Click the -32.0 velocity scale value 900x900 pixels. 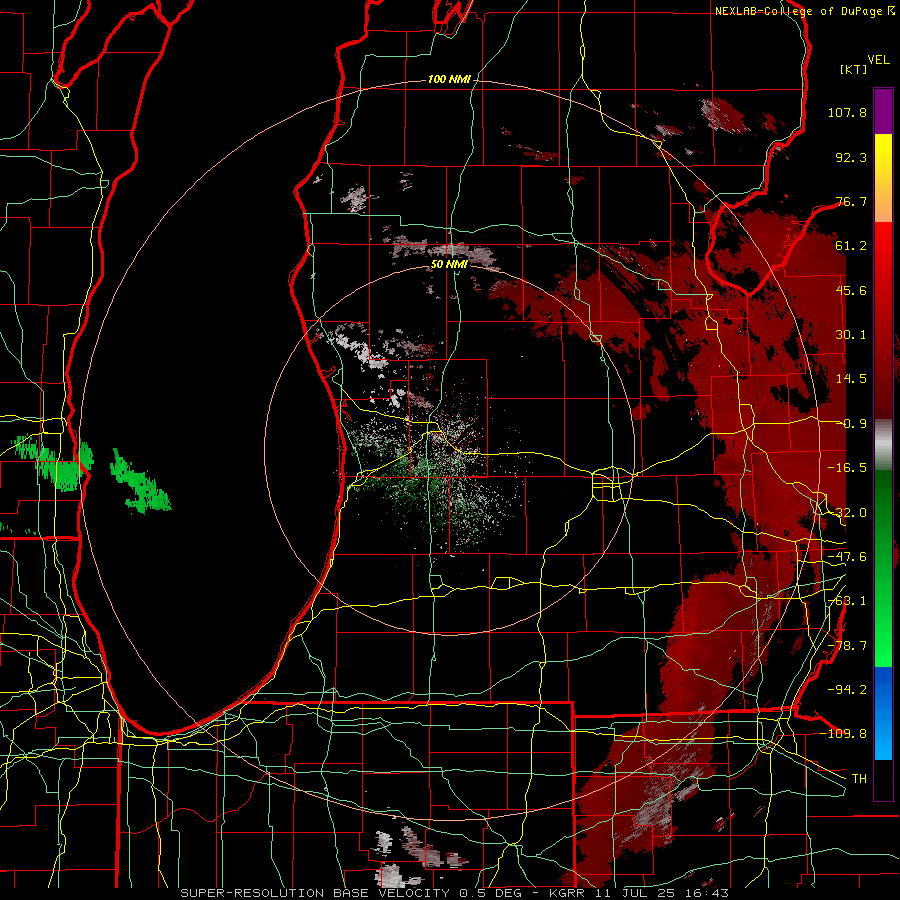pyautogui.click(x=847, y=513)
